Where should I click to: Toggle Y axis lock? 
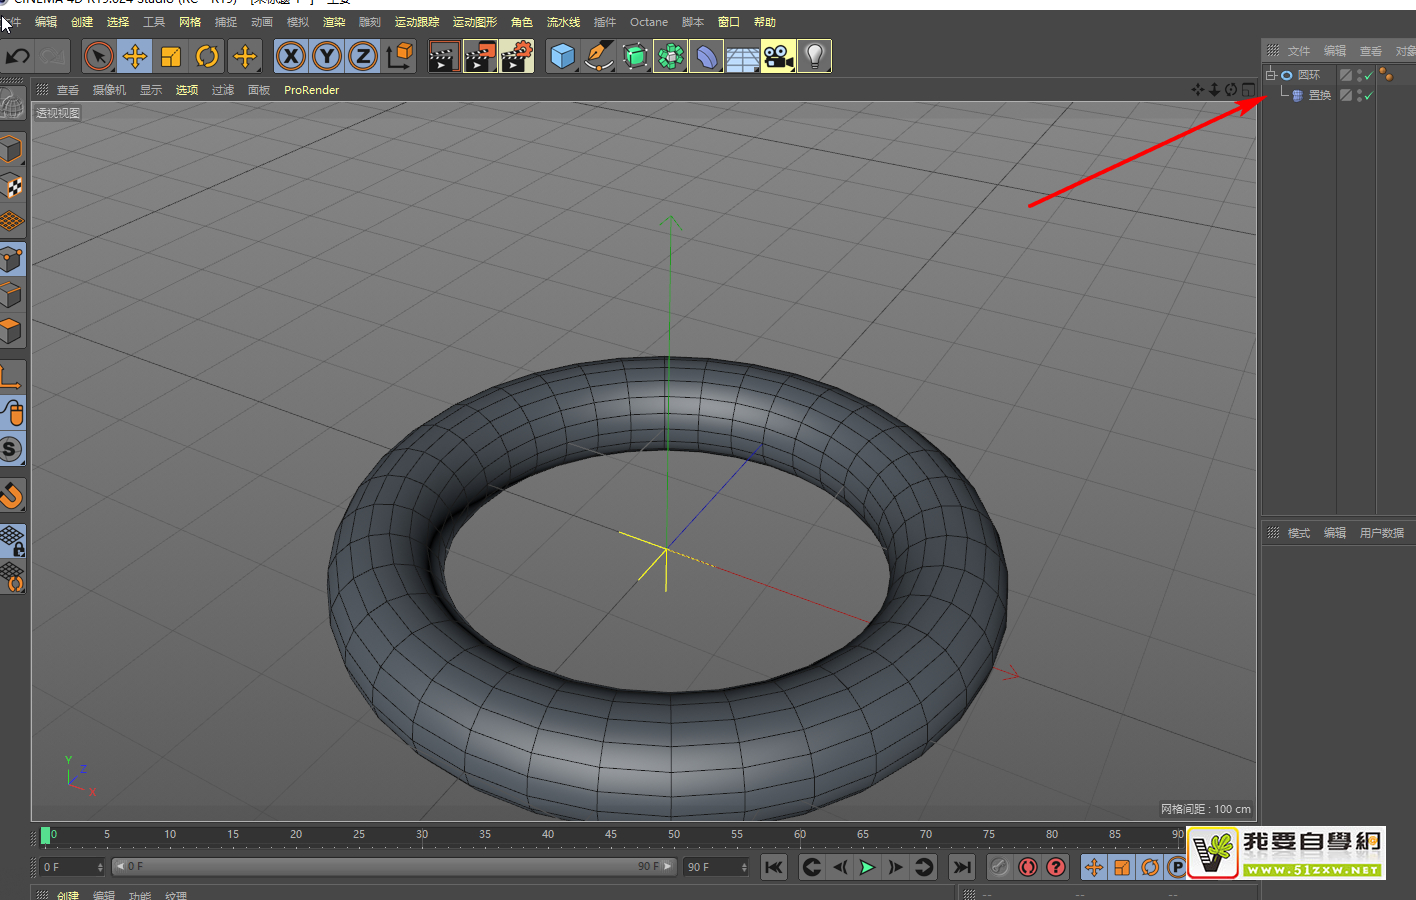tap(326, 56)
